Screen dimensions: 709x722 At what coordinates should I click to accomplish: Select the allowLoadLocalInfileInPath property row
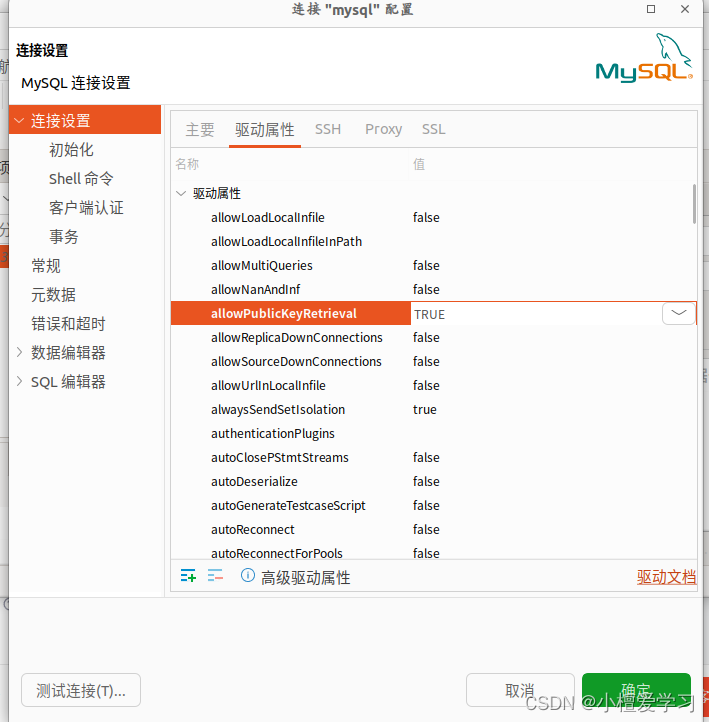tap(434, 241)
